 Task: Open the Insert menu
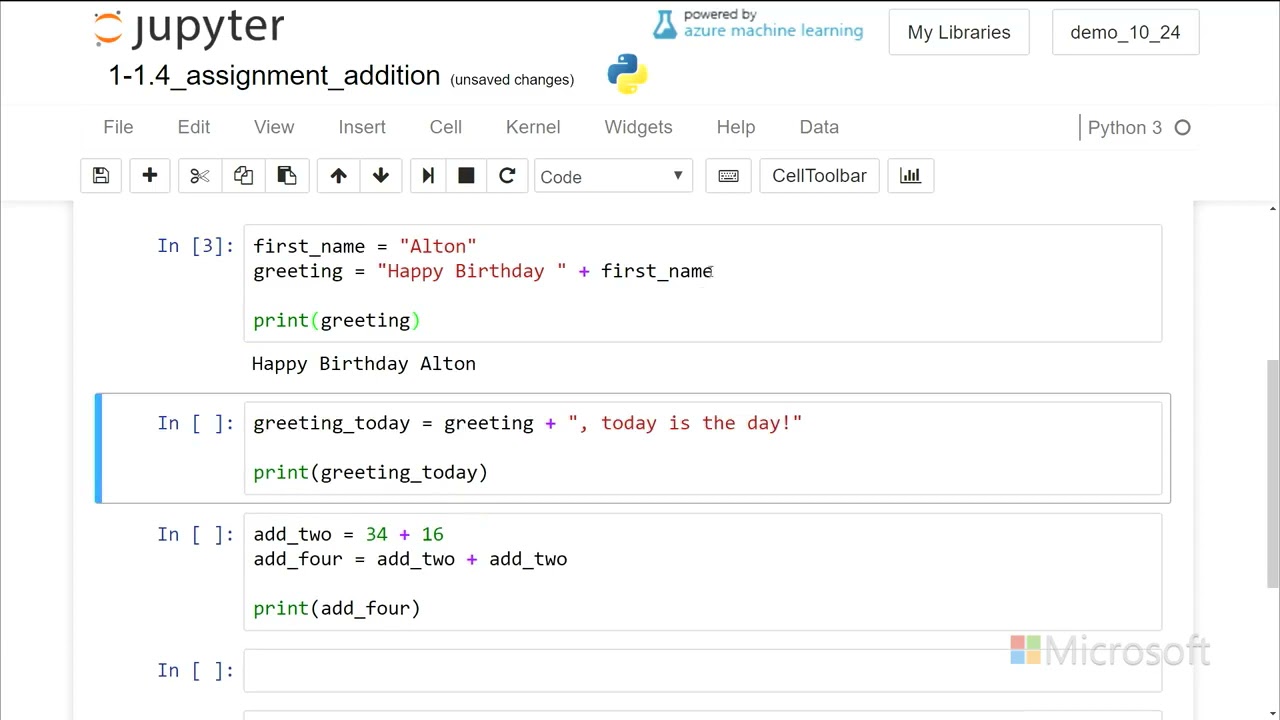(362, 127)
